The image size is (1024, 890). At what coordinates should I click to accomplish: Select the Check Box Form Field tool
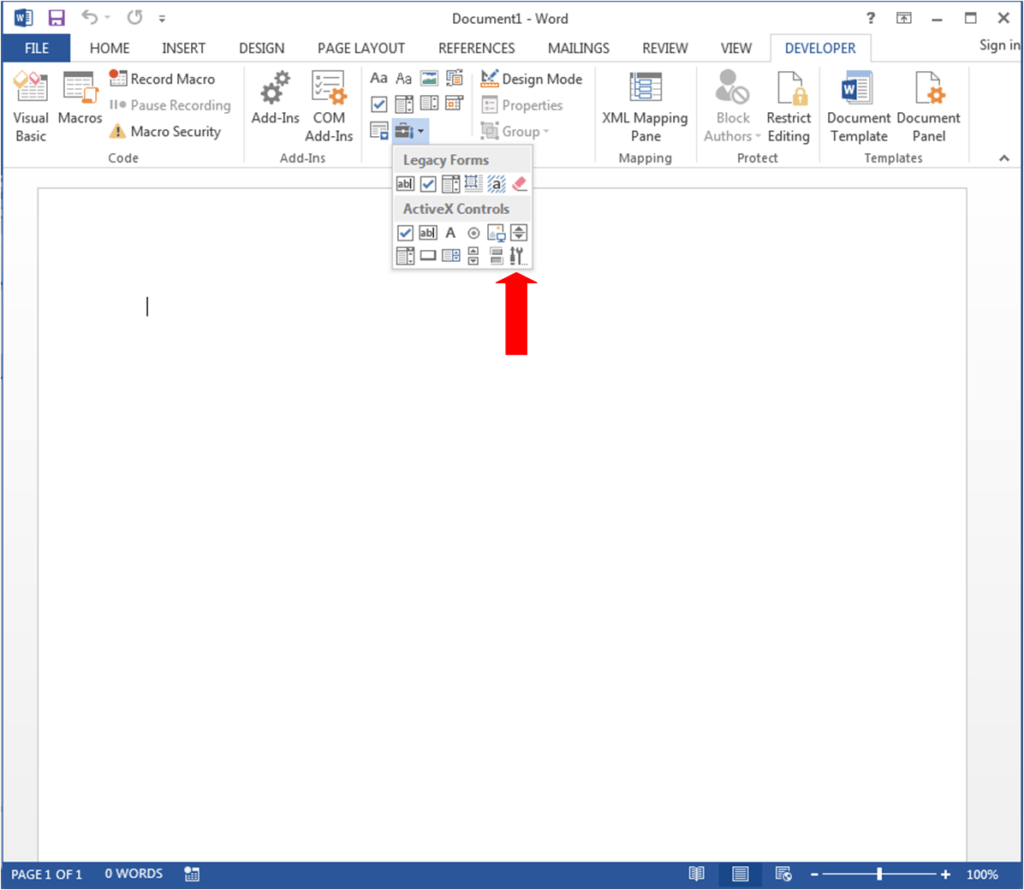point(428,183)
